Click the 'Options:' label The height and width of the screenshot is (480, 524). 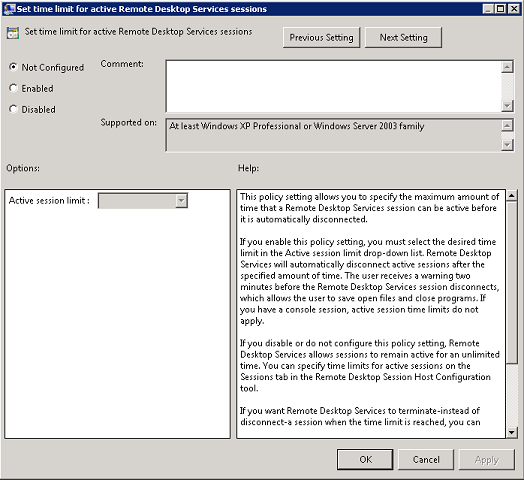tap(23, 168)
